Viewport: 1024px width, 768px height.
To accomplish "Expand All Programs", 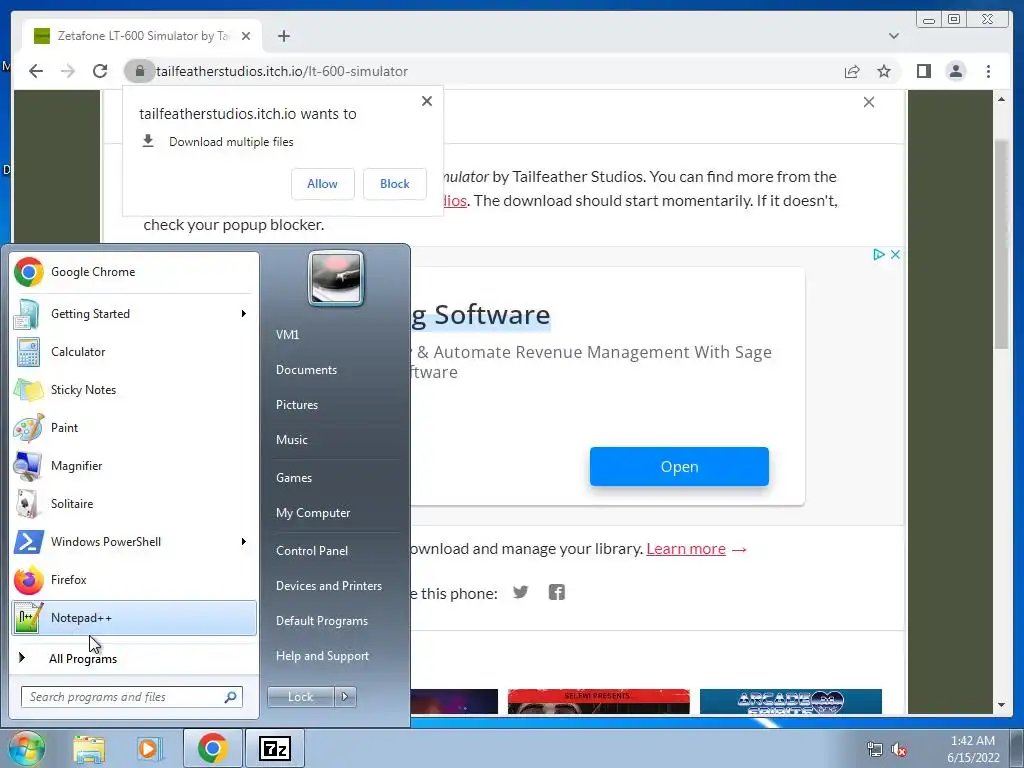I will pyautogui.click(x=134, y=658).
